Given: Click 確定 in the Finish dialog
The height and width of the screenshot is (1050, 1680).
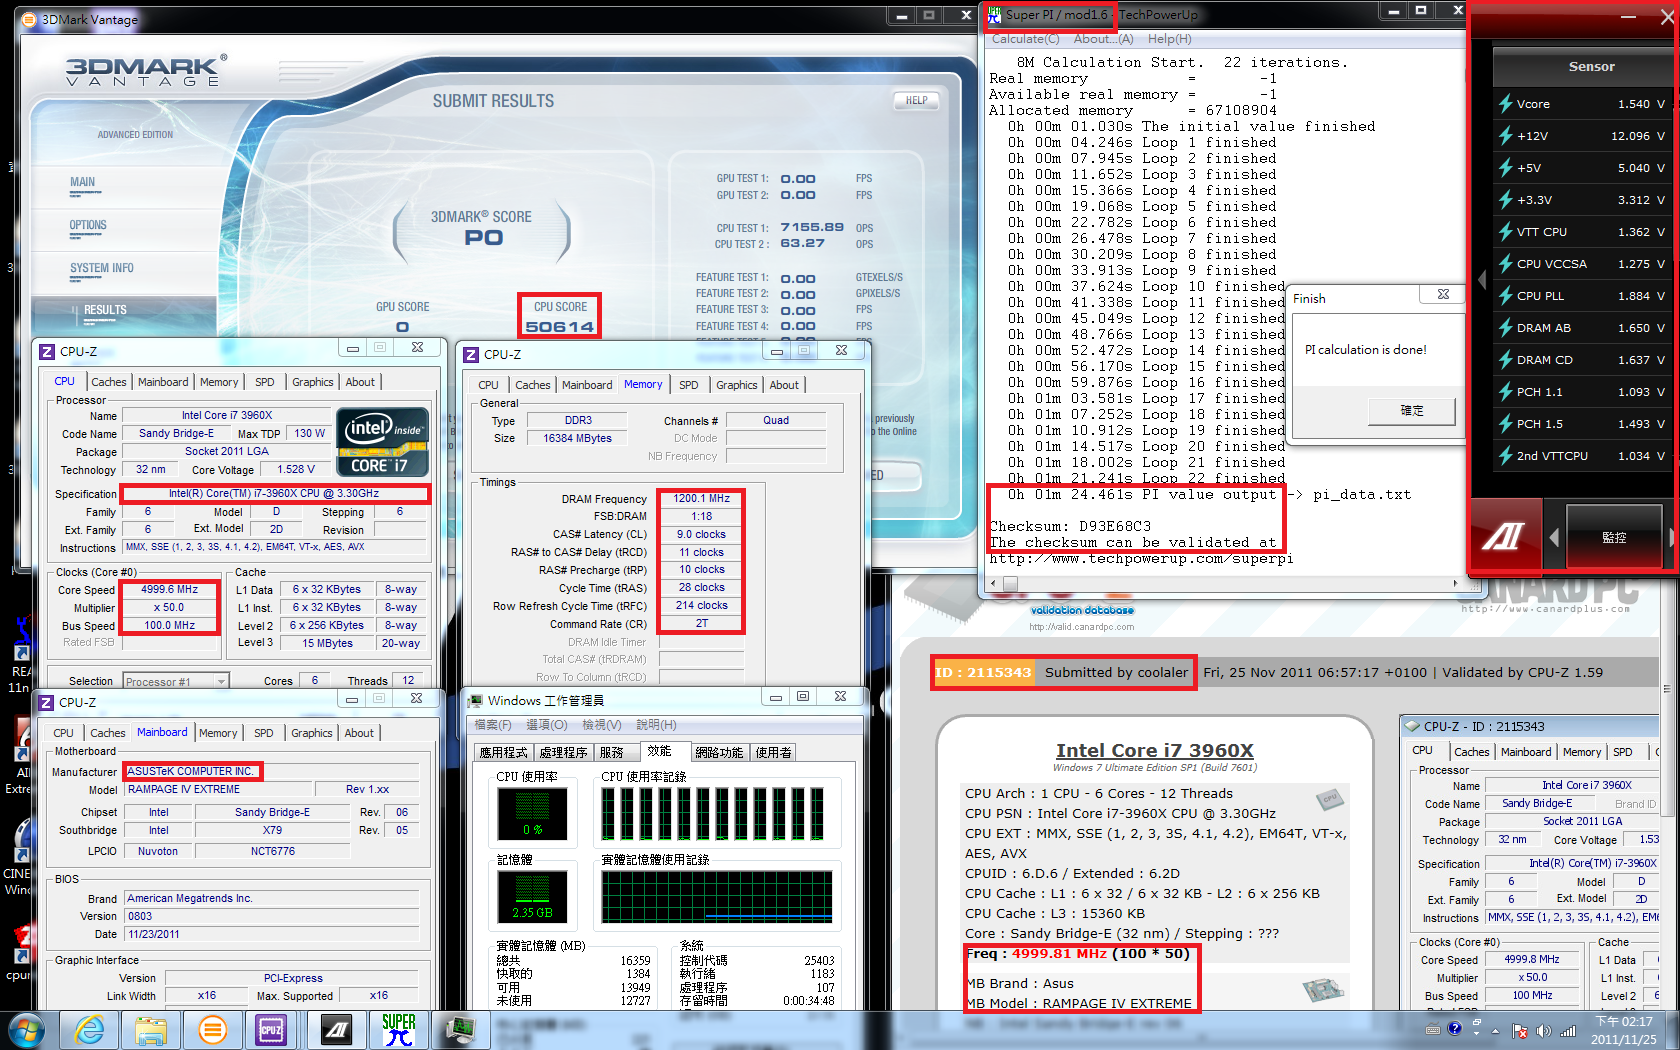Looking at the screenshot, I should (x=1411, y=410).
